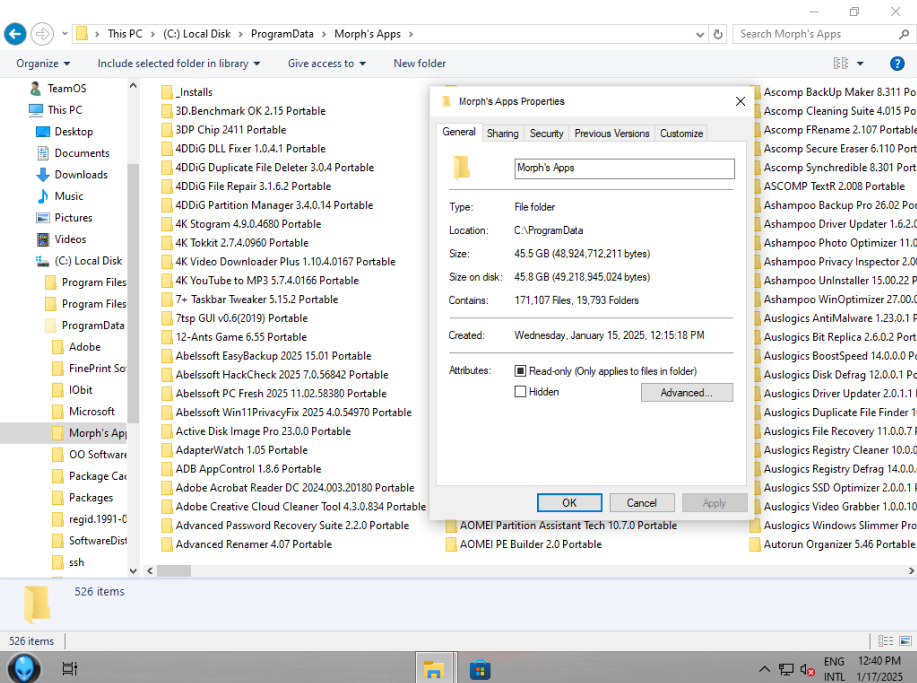Viewport: 917px width, 683px height.
Task: Click the search magnifier icon
Action: 904,35
